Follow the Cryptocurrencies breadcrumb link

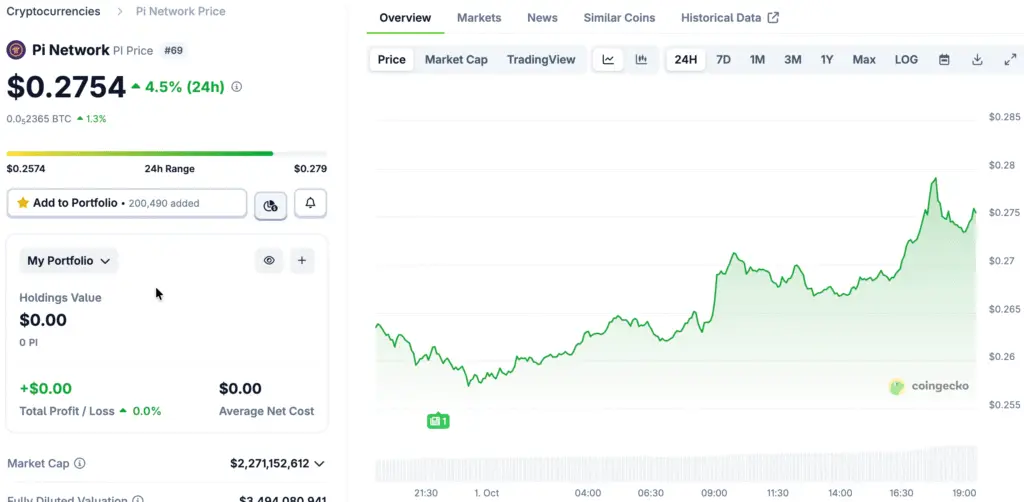53,11
